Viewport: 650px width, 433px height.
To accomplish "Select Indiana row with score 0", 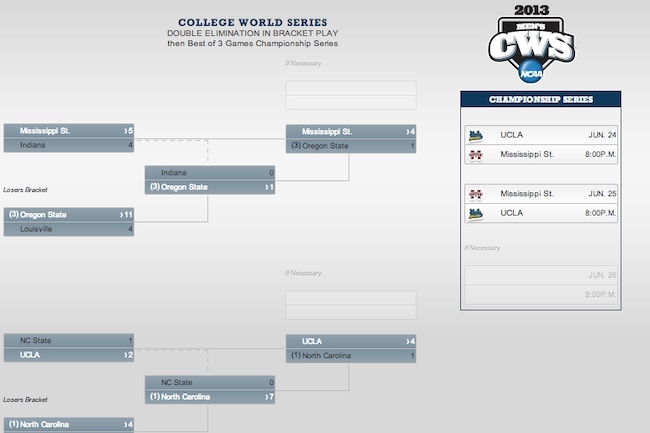I will click(x=210, y=173).
